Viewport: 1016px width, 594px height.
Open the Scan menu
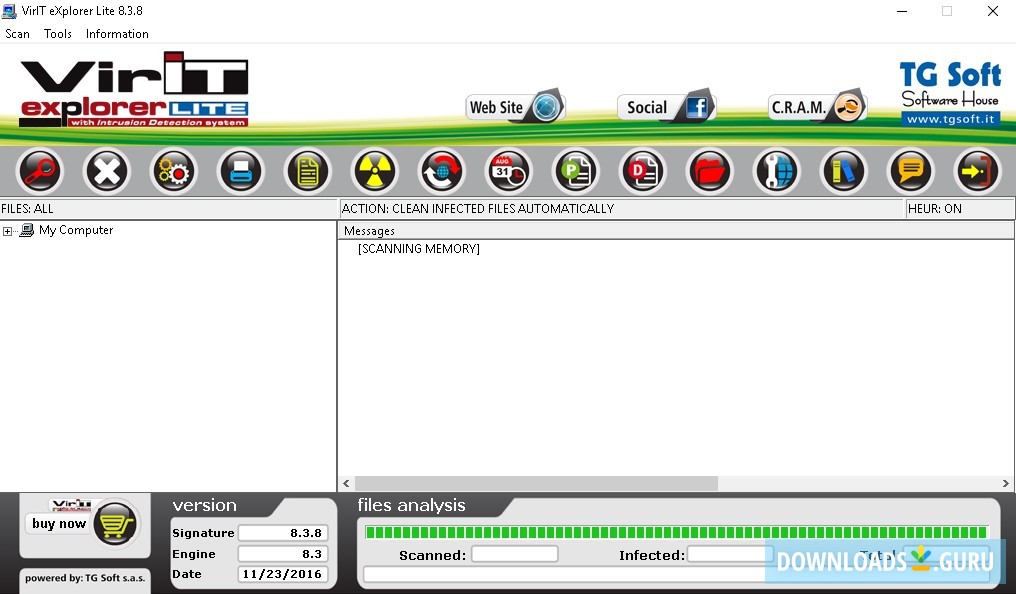[17, 34]
